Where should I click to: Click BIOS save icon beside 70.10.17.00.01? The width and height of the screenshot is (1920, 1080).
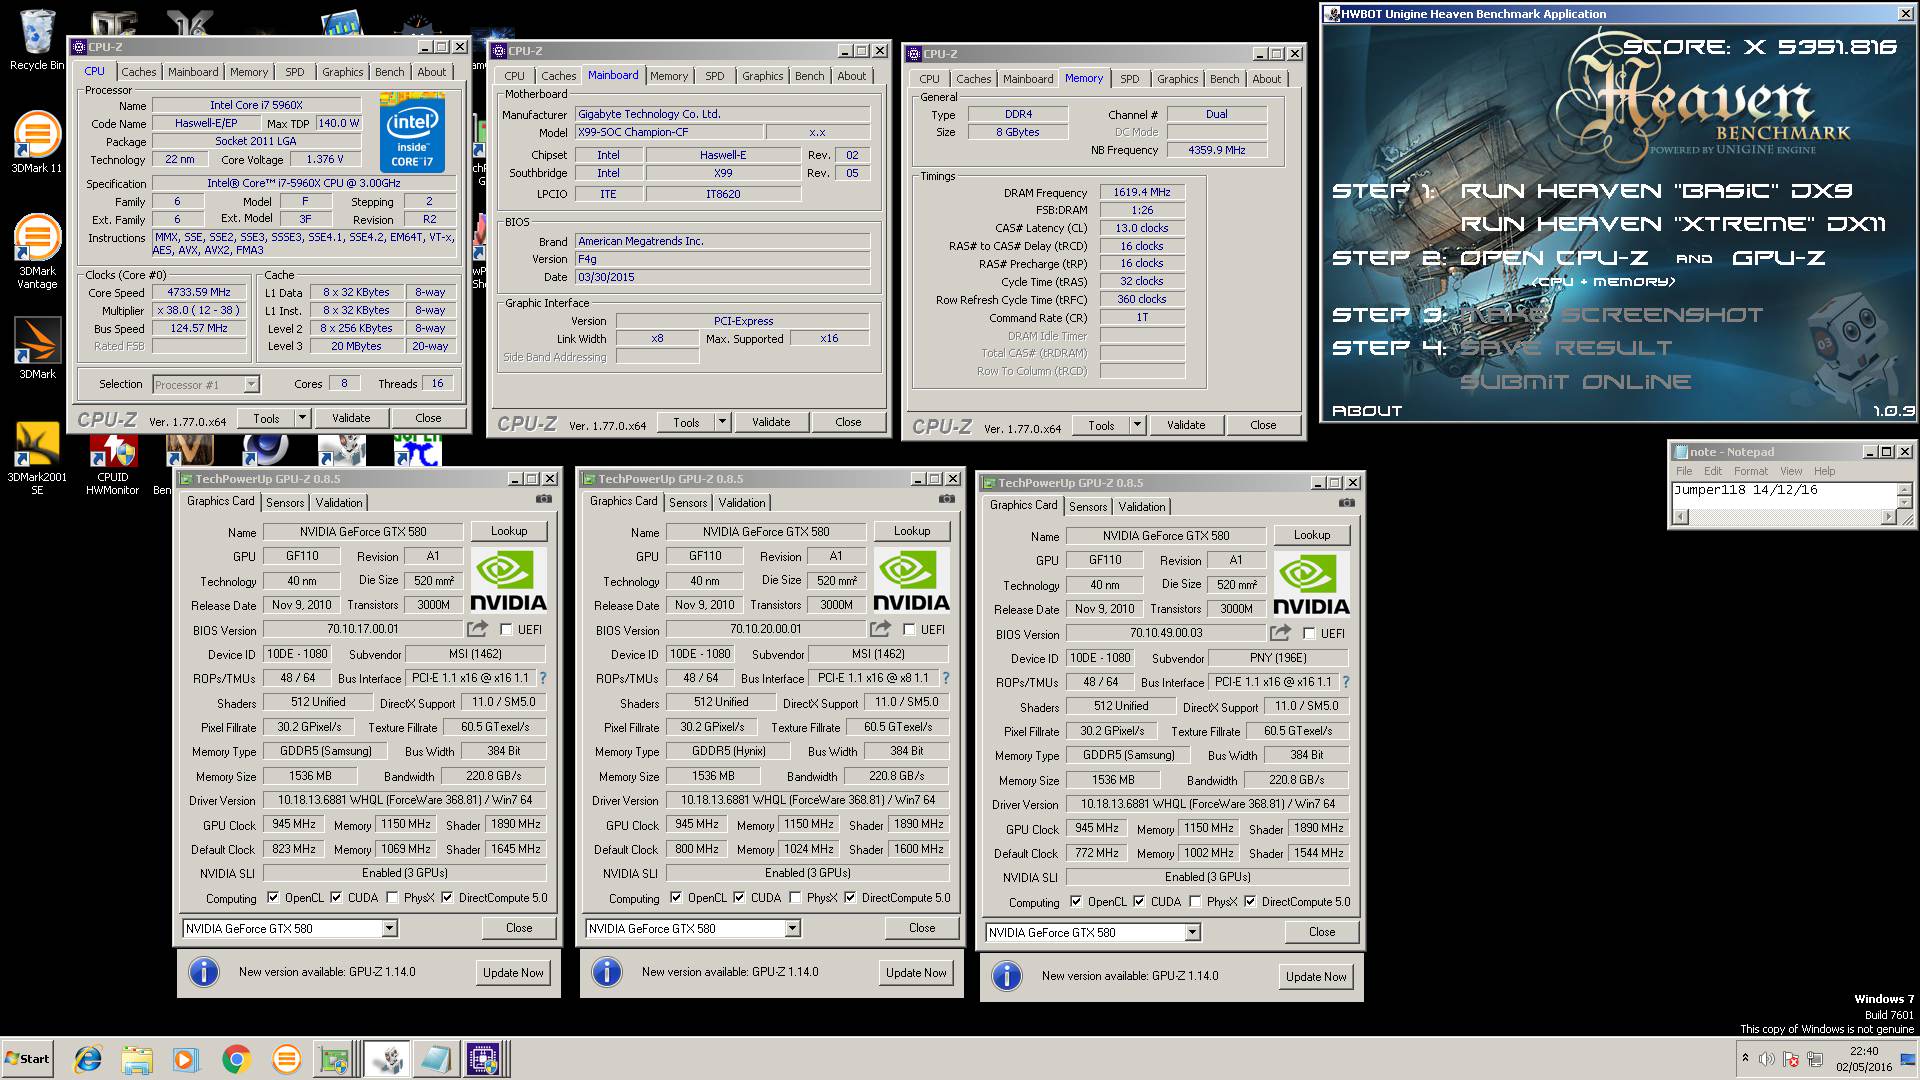(477, 629)
